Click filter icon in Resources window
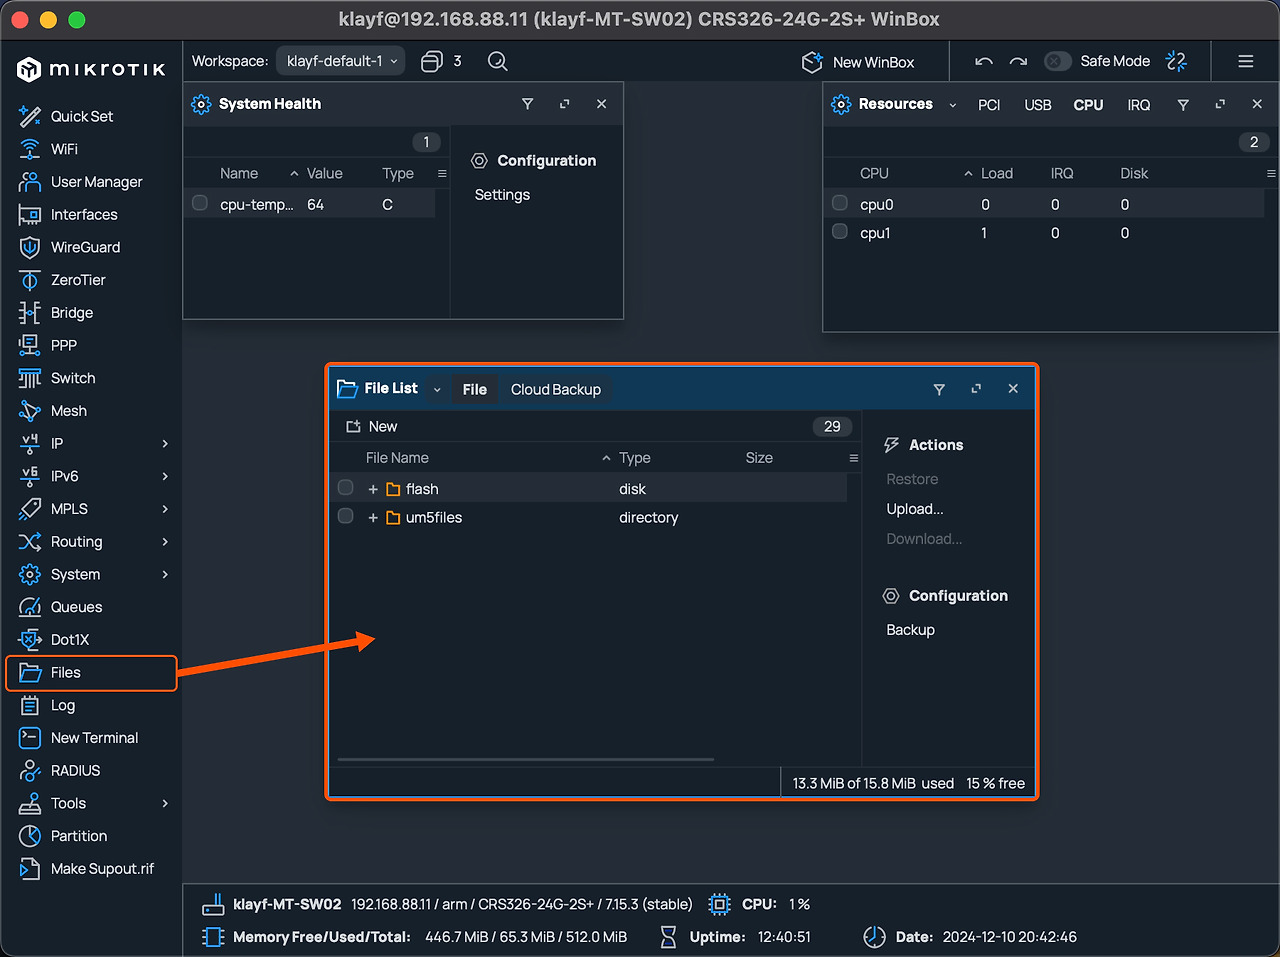1280x957 pixels. click(1183, 105)
